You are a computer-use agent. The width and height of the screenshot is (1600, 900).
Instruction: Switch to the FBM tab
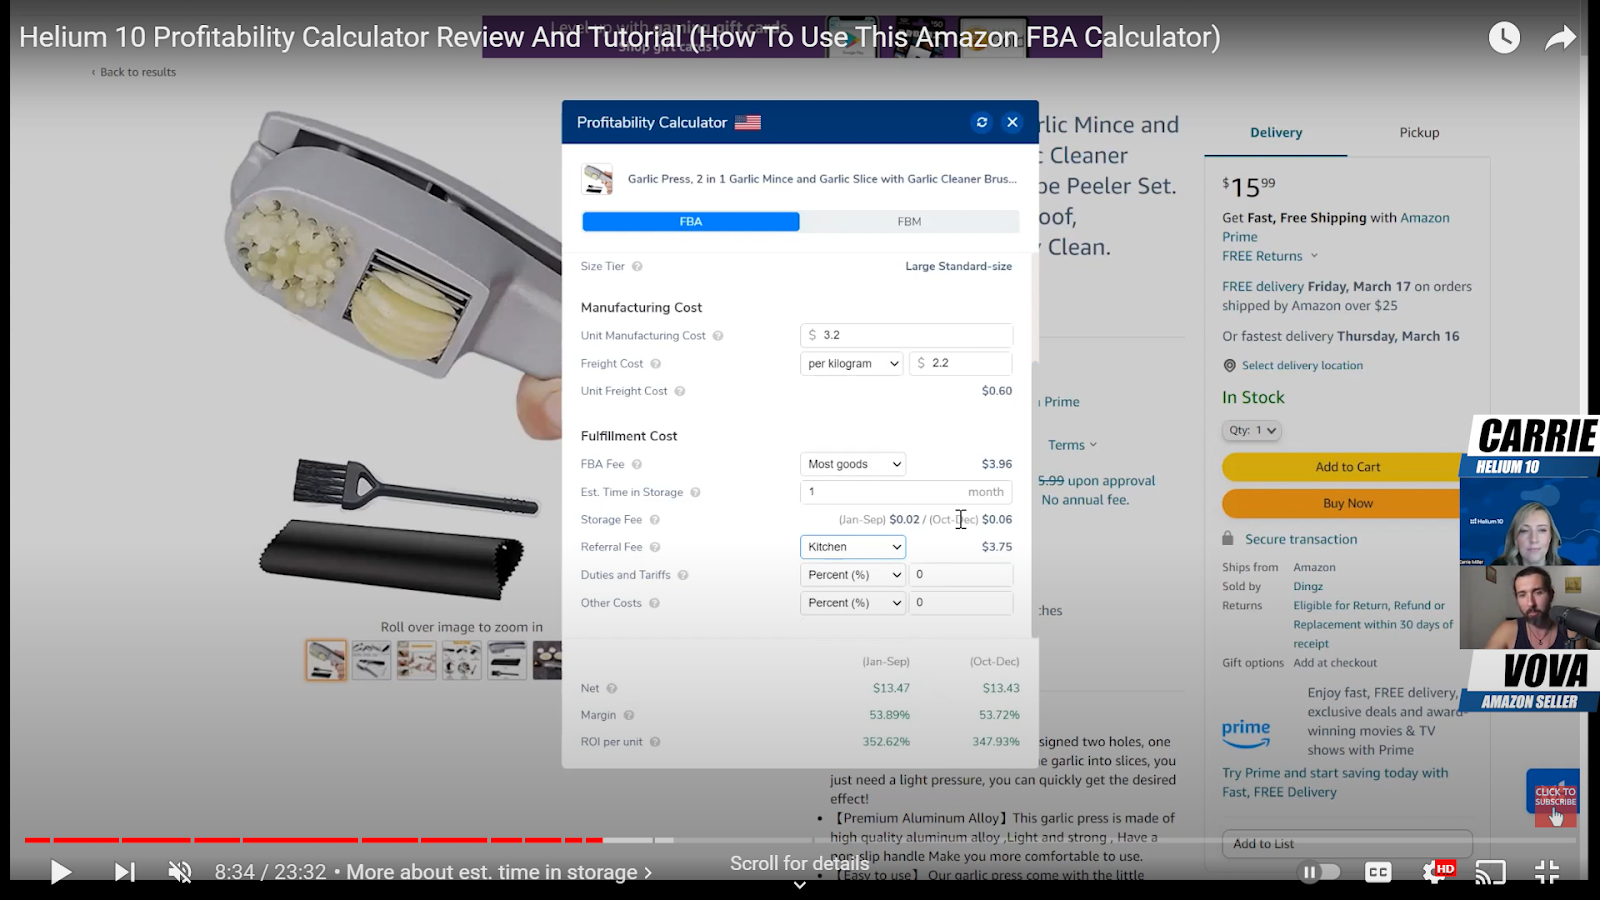point(909,222)
